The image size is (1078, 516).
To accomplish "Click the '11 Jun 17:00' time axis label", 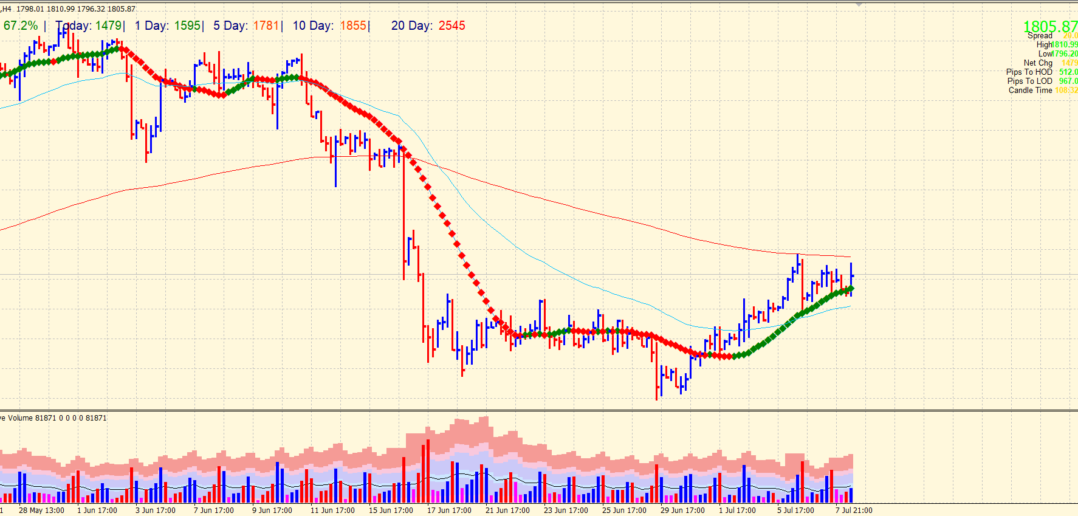I will (333, 511).
